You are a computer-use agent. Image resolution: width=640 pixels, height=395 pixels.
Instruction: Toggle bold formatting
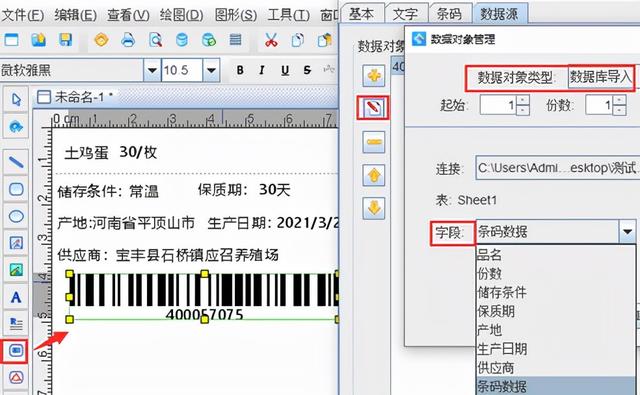pos(240,70)
